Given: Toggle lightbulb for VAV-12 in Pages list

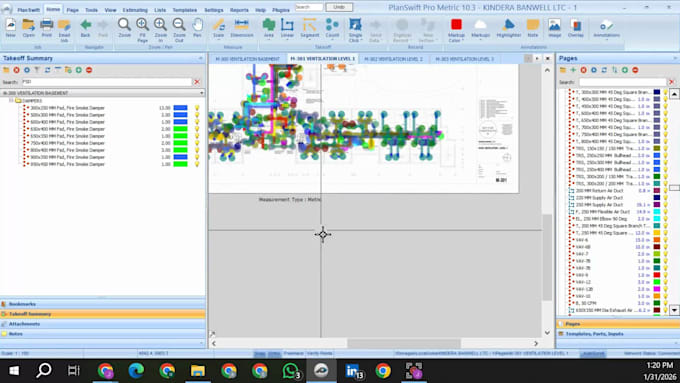Looking at the screenshot, I should point(666,282).
